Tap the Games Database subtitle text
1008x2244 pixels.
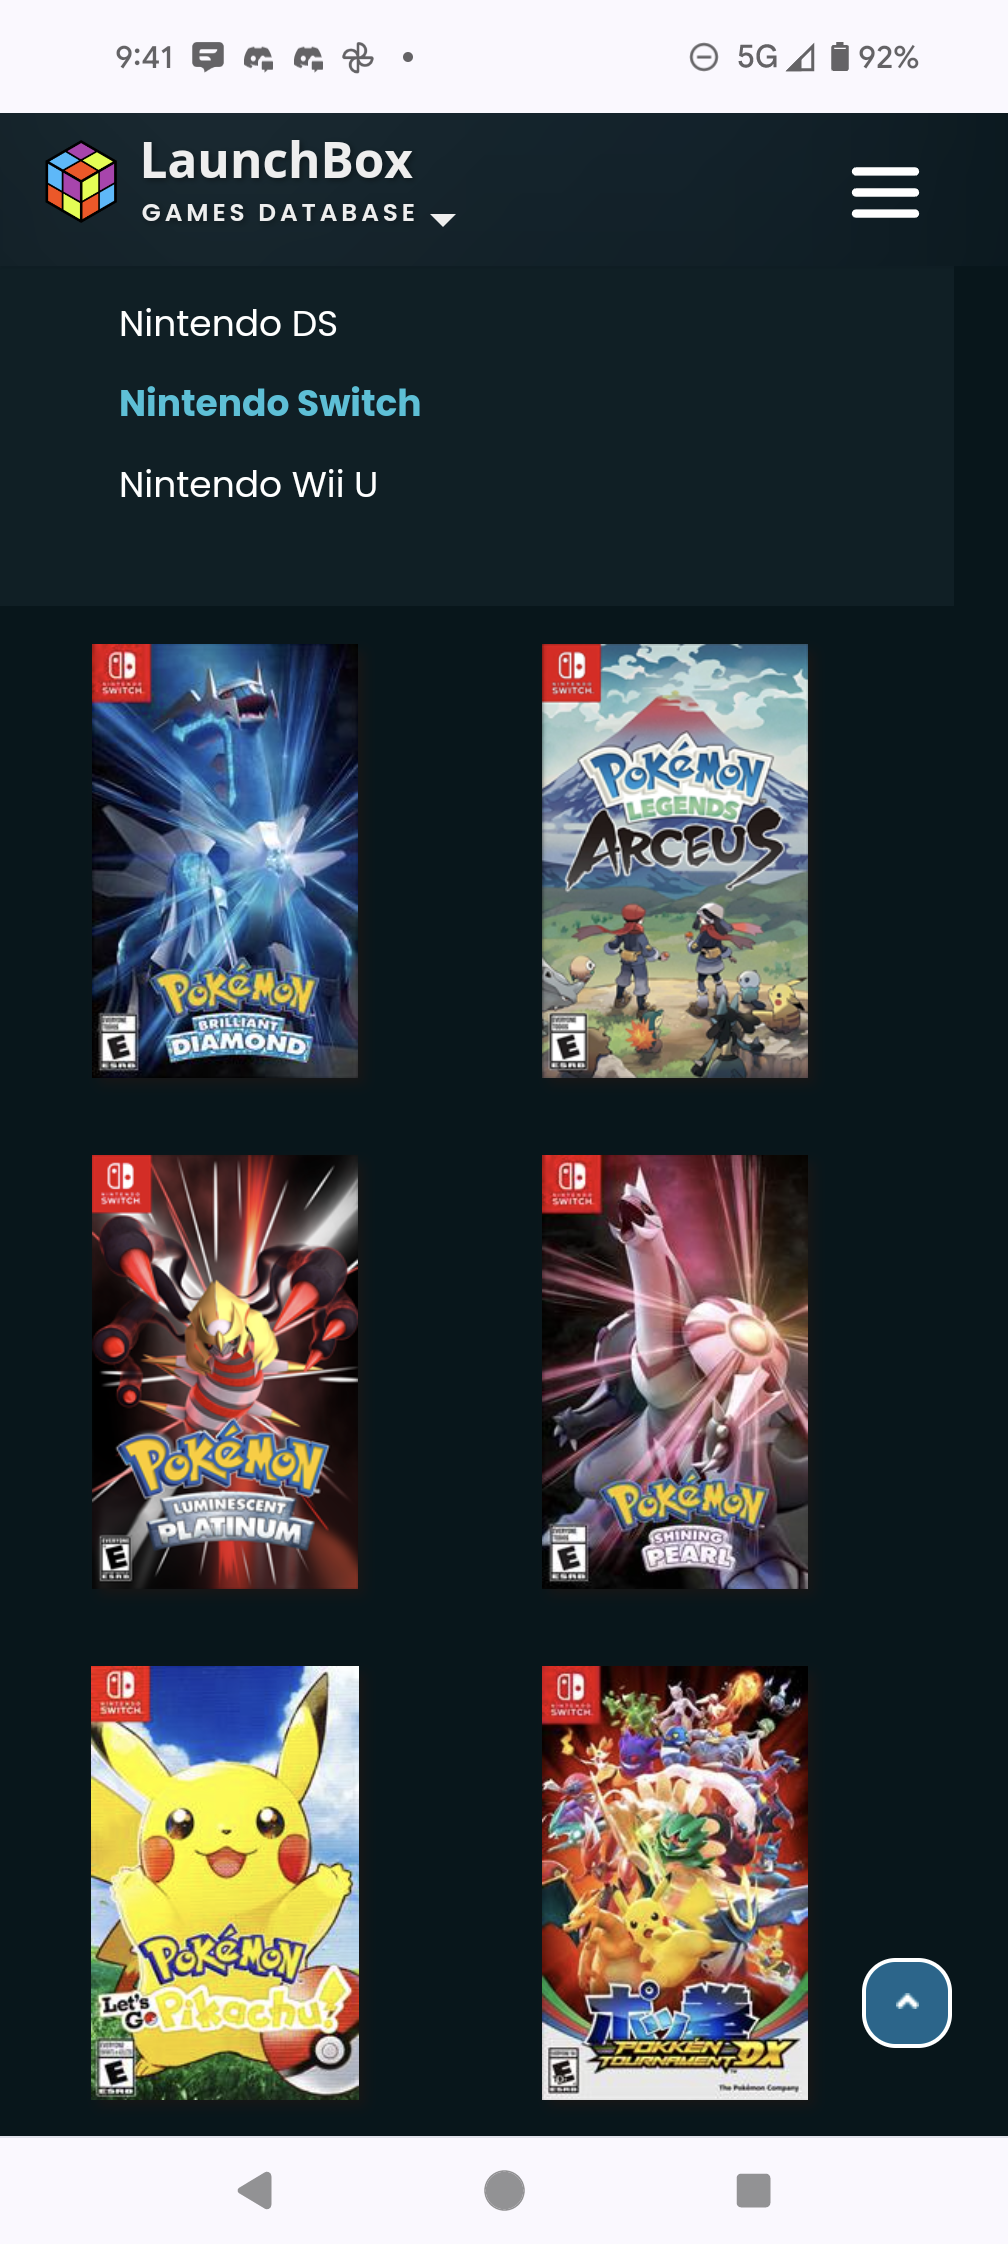pos(279,213)
